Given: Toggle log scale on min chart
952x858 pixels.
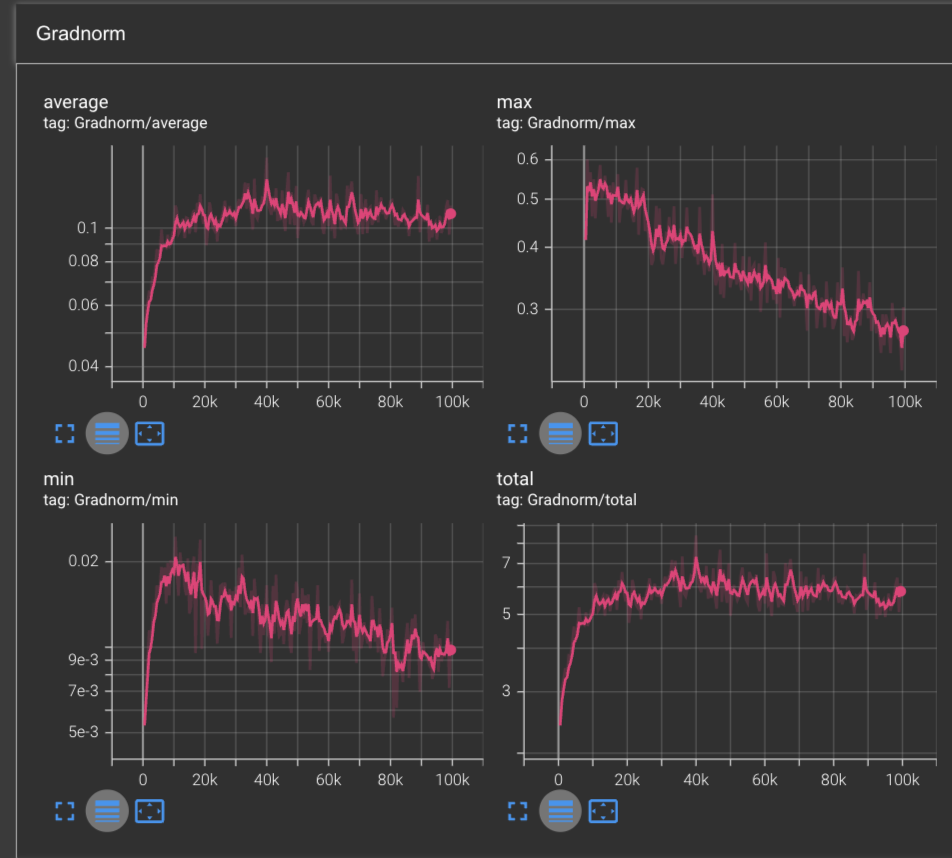Looking at the screenshot, I should coord(107,811).
